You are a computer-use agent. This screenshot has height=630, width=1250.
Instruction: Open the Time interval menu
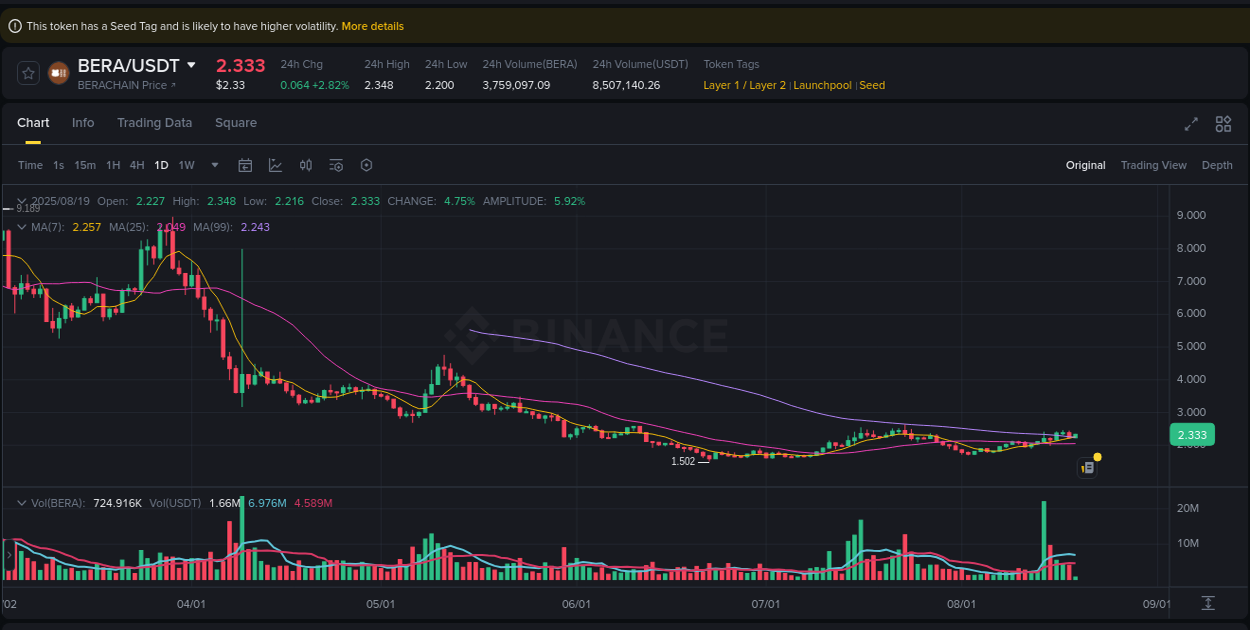(30, 165)
